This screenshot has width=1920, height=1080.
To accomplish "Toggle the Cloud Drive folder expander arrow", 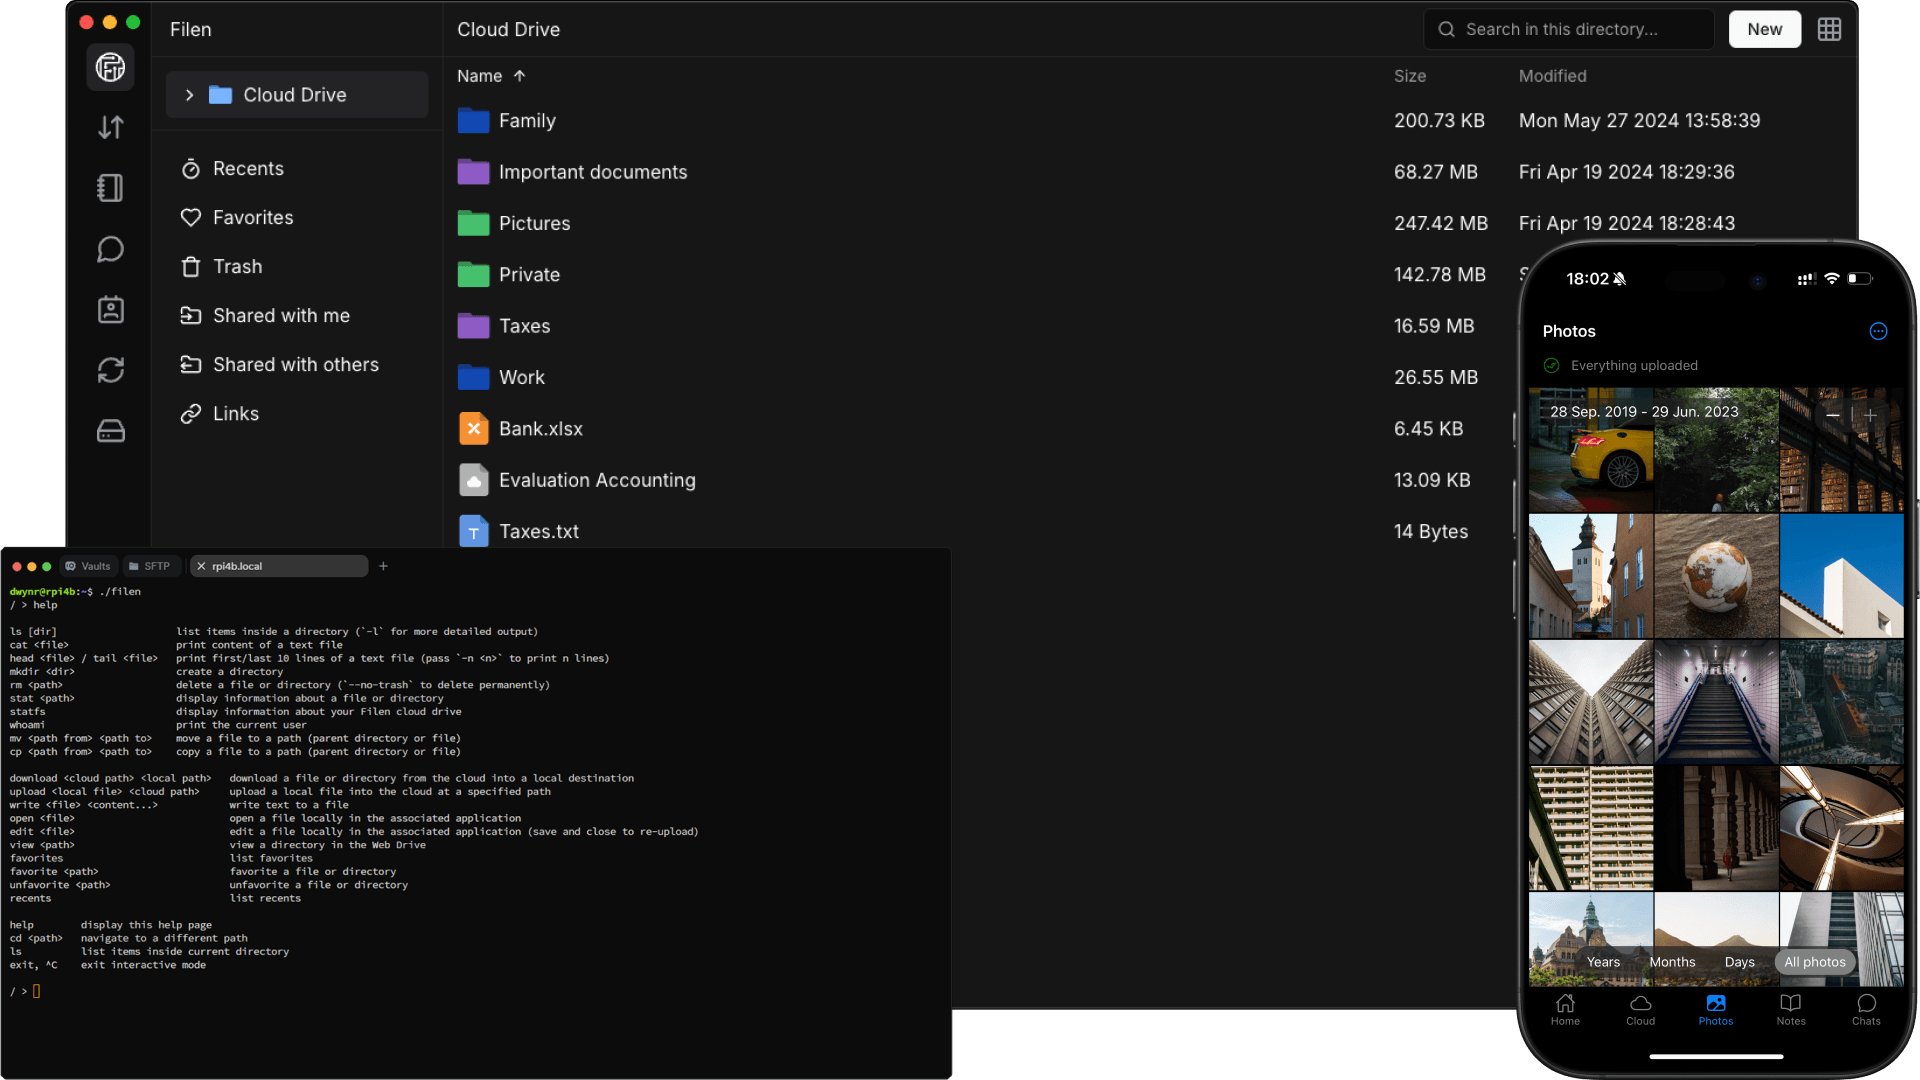I will point(189,94).
